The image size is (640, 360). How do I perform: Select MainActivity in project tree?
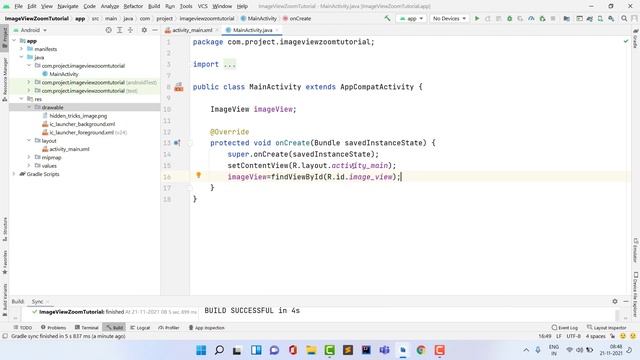(x=60, y=74)
